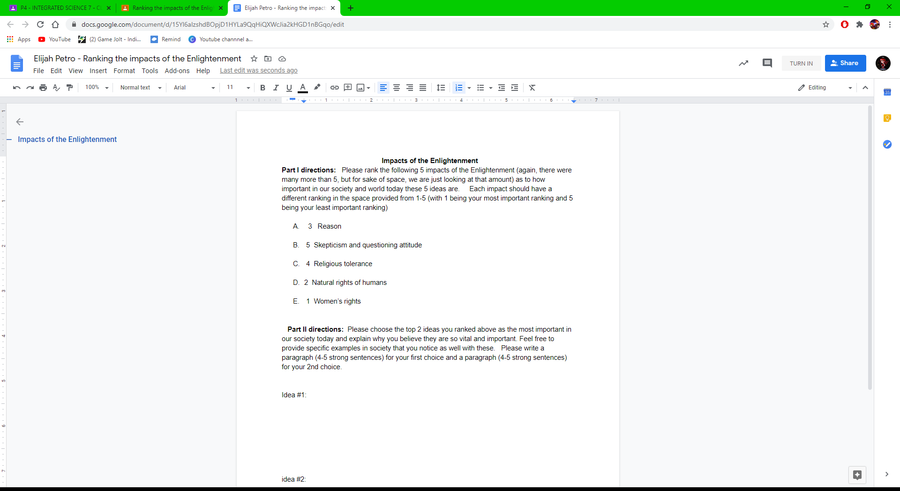This screenshot has width=900, height=491.
Task: Open spelling and grammar check icon
Action: point(56,88)
